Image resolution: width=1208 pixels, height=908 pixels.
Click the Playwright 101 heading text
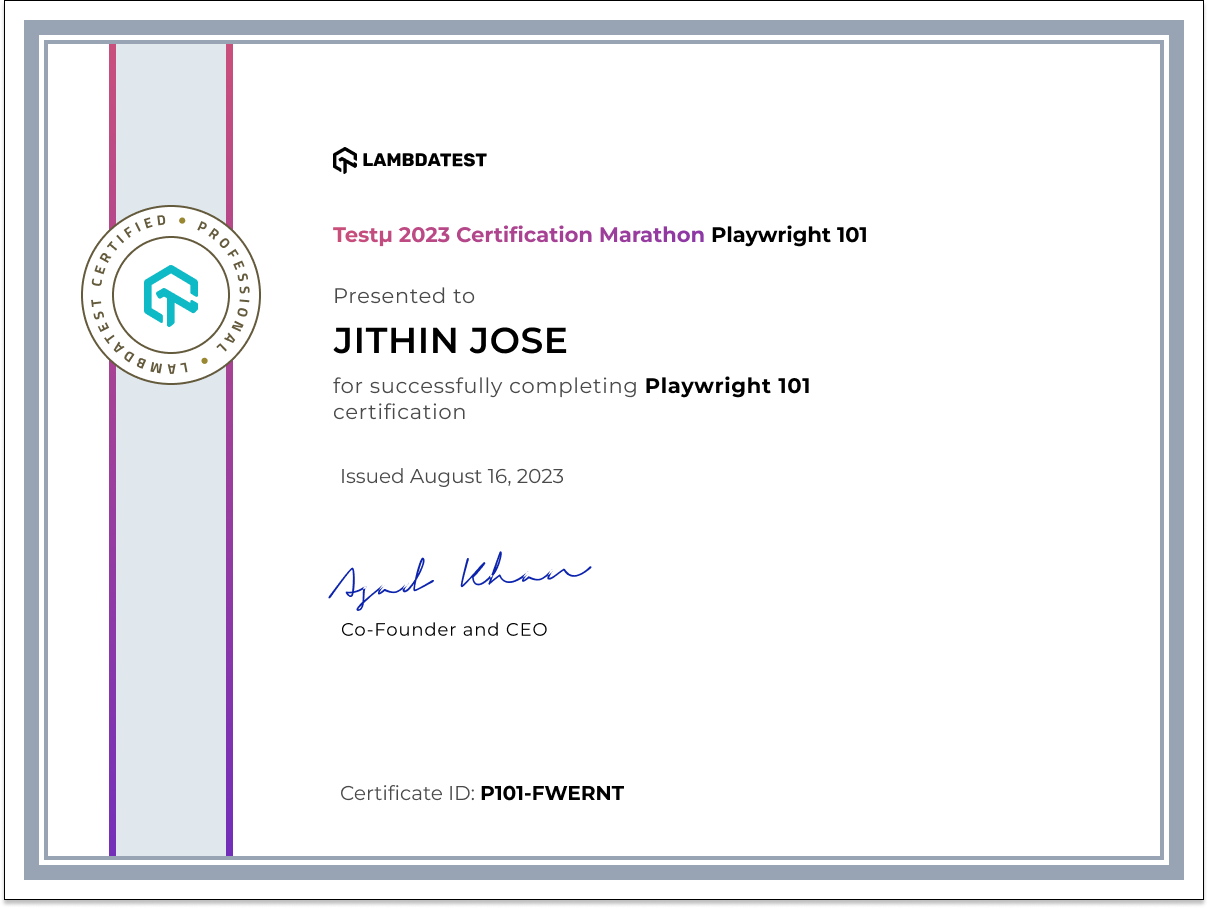pyautogui.click(x=787, y=234)
